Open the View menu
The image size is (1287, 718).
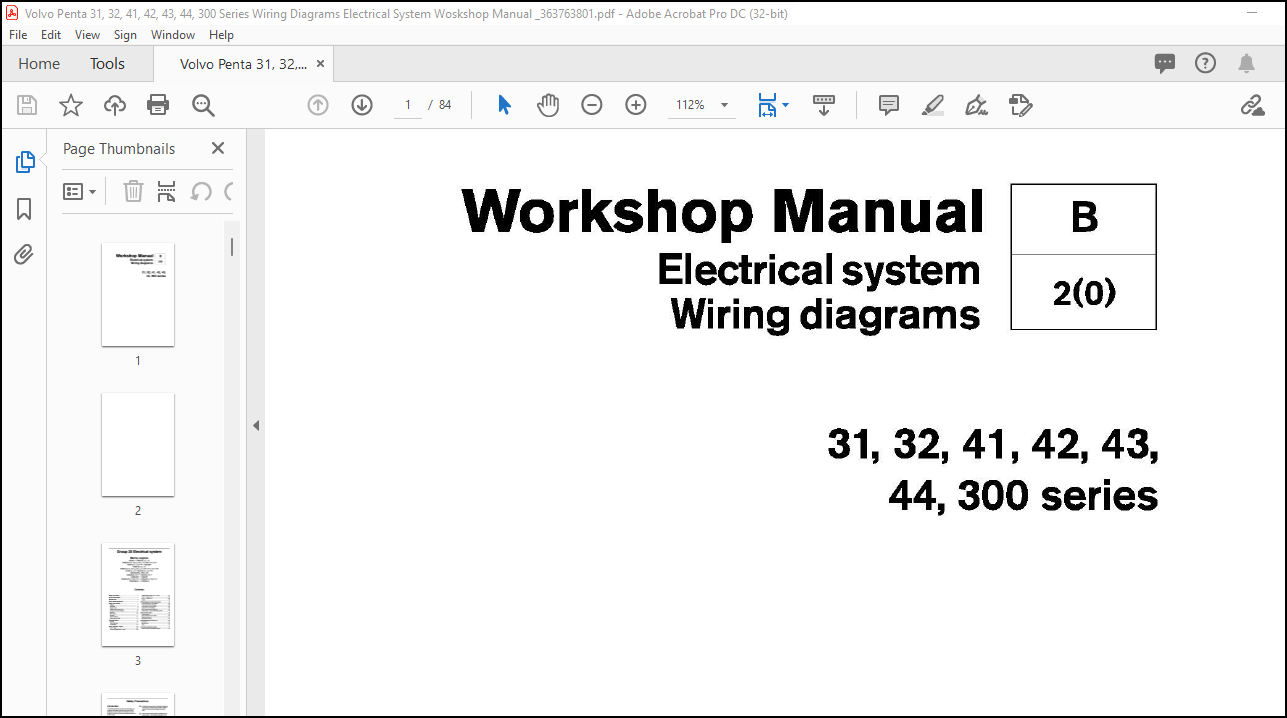tap(88, 34)
